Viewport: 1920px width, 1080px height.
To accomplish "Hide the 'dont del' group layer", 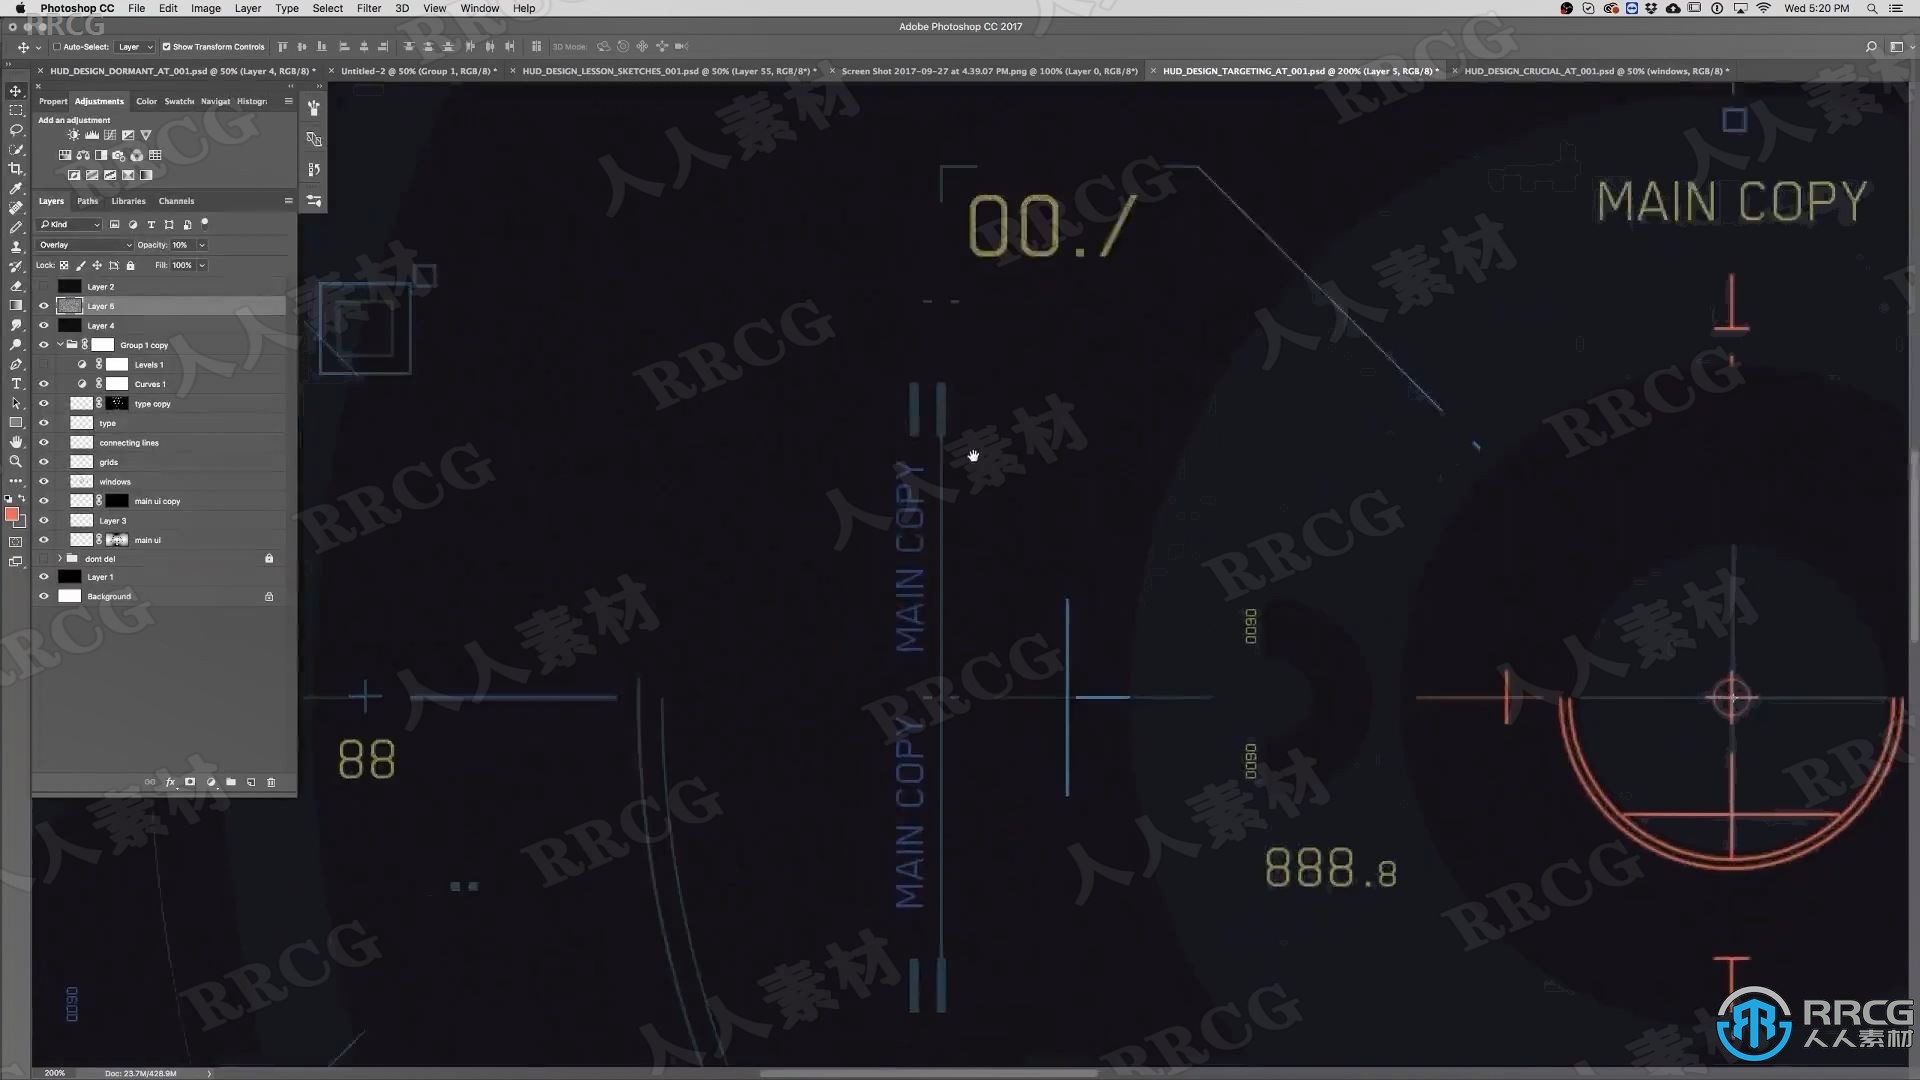I will [x=44, y=558].
